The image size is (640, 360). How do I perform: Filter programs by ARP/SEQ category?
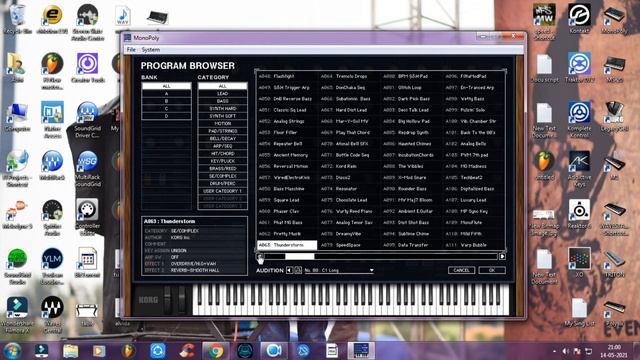point(222,146)
